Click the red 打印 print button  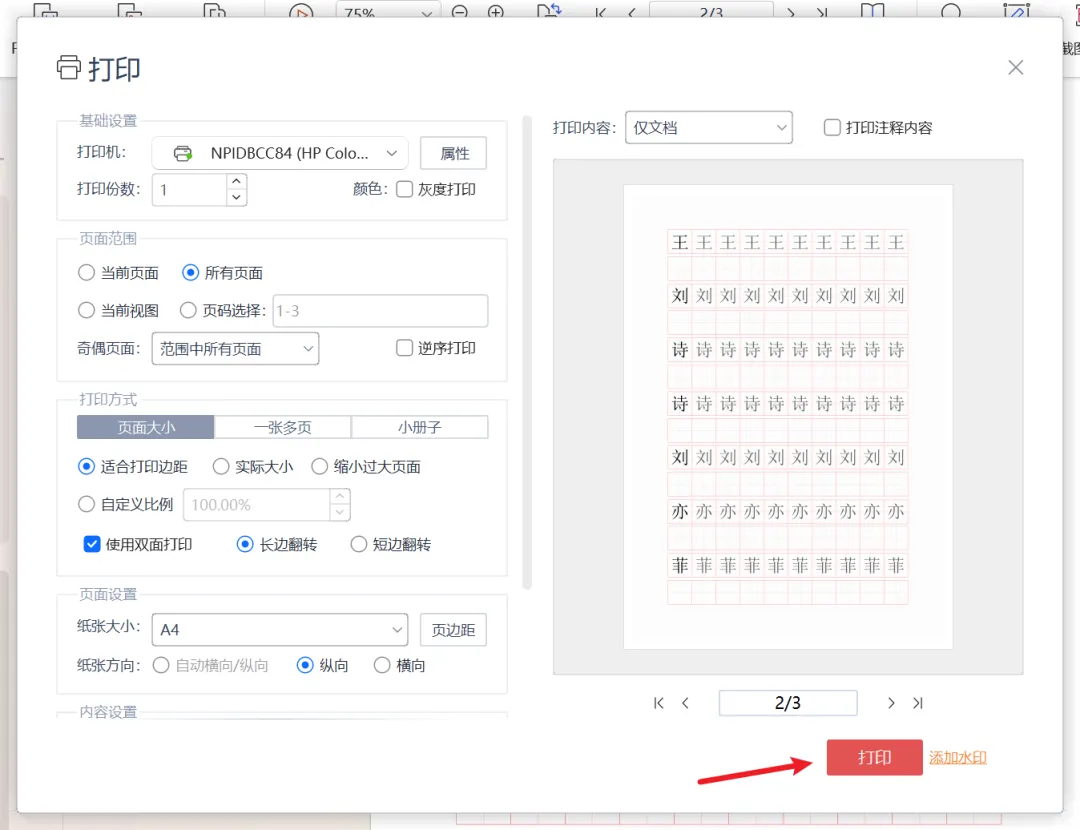point(873,757)
